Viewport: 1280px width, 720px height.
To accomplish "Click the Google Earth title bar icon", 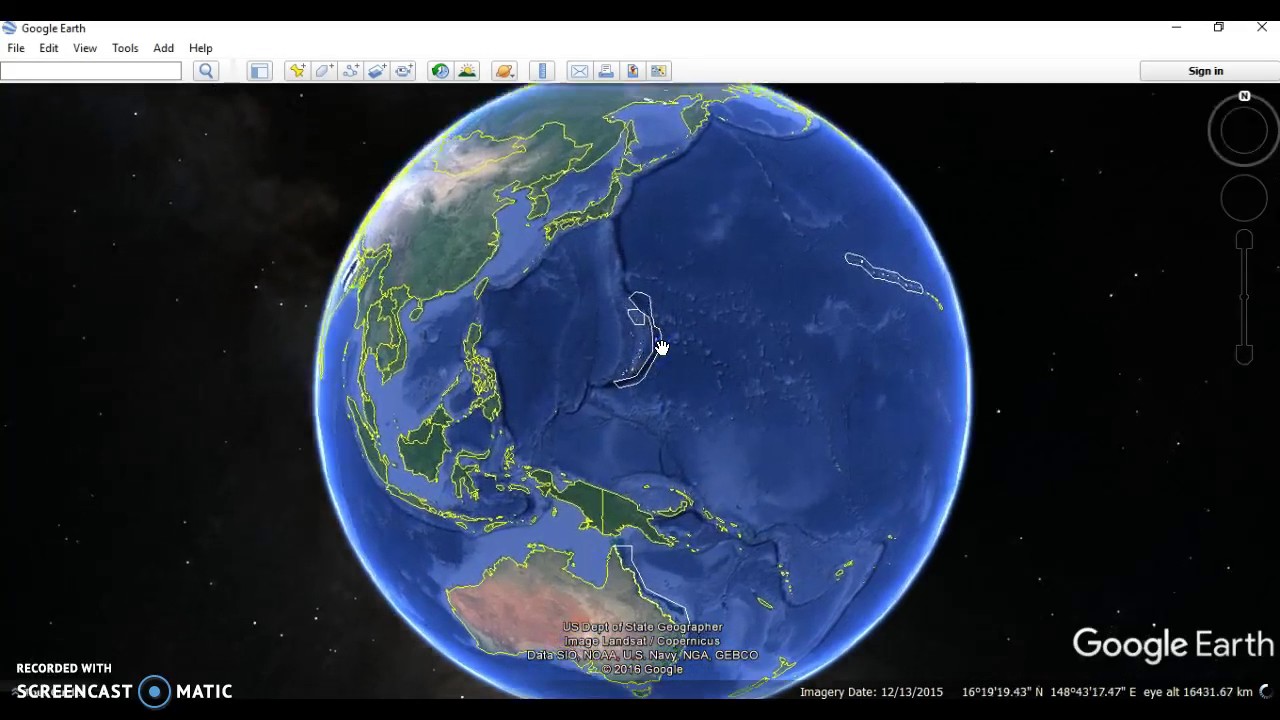I will tap(9, 28).
